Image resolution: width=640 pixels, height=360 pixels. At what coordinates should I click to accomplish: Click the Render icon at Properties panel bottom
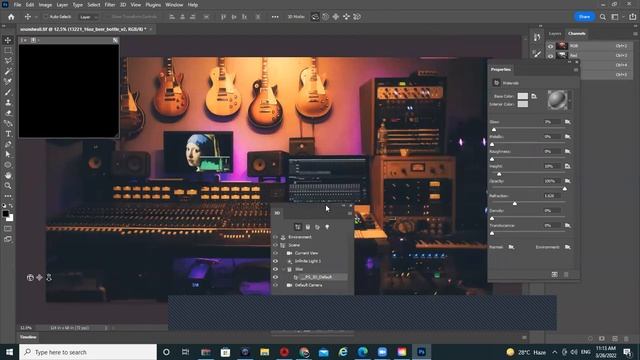click(x=554, y=275)
